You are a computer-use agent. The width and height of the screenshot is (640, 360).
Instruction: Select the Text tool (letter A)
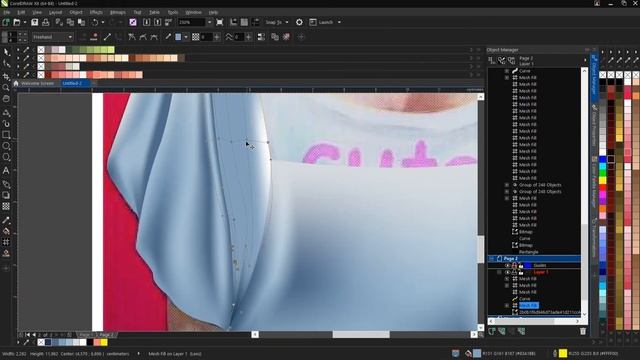[6, 171]
